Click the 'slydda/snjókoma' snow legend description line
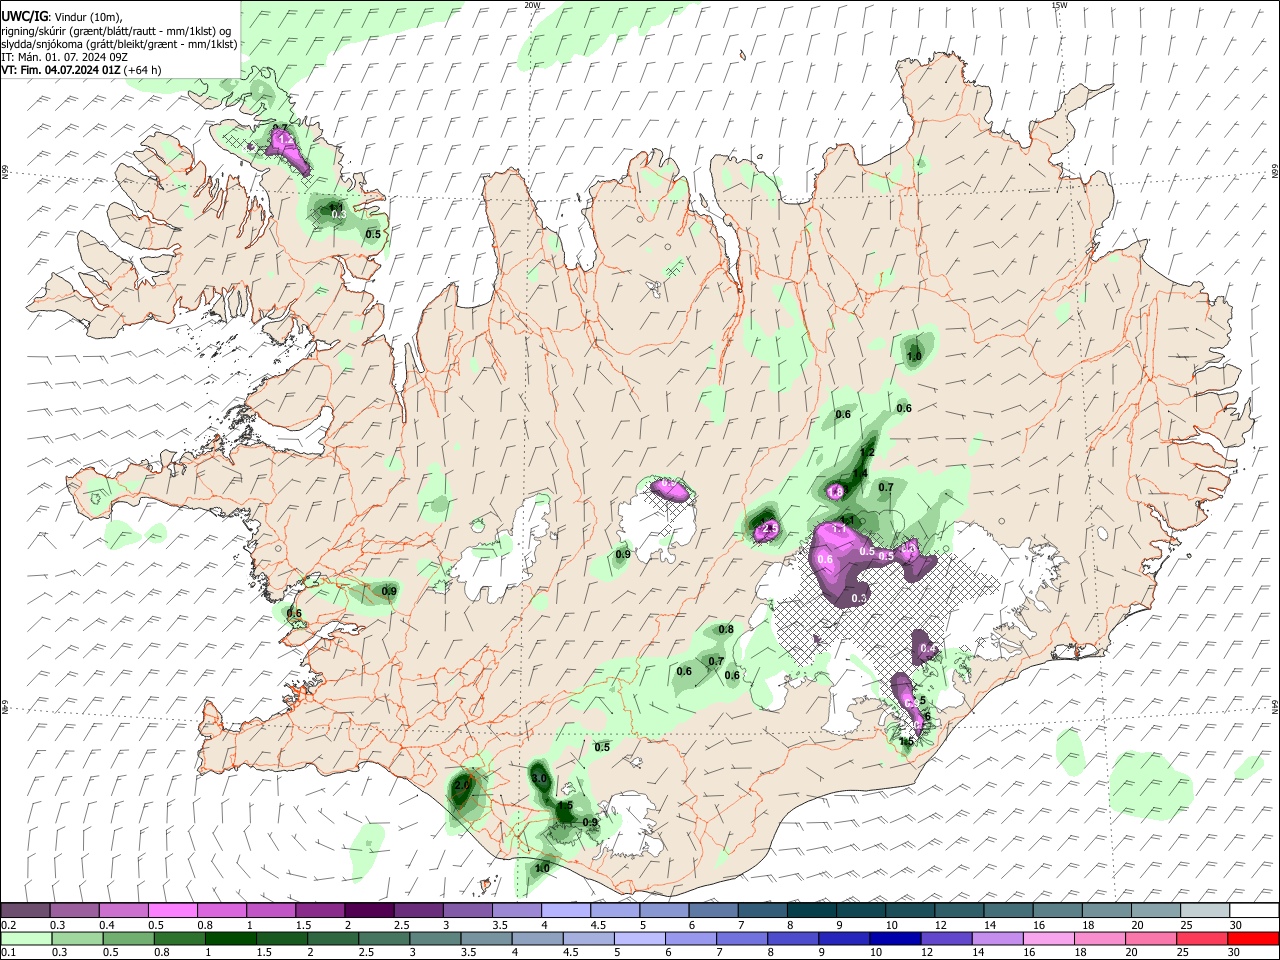The height and width of the screenshot is (960, 1280). (119, 44)
